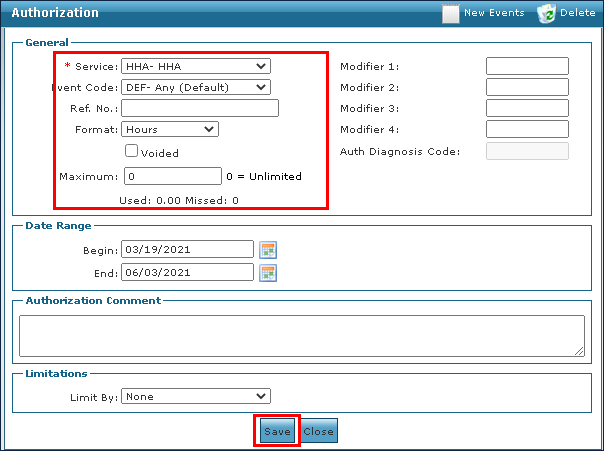Click the Begin date text field

[x=187, y=249]
